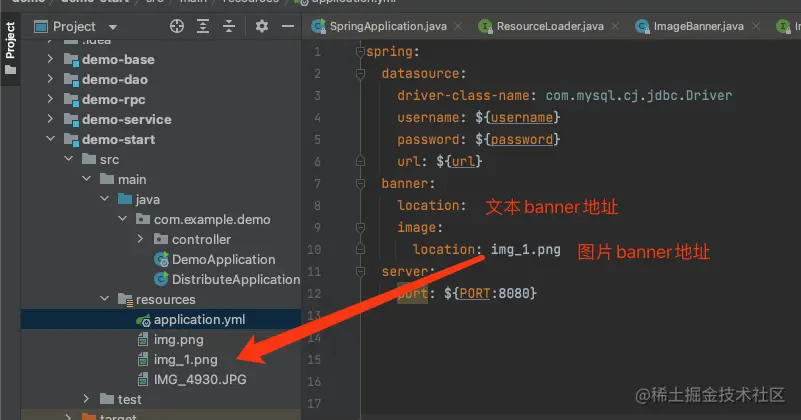Expand the controller package
Image resolution: width=801 pixels, height=420 pixels.
(x=140, y=239)
